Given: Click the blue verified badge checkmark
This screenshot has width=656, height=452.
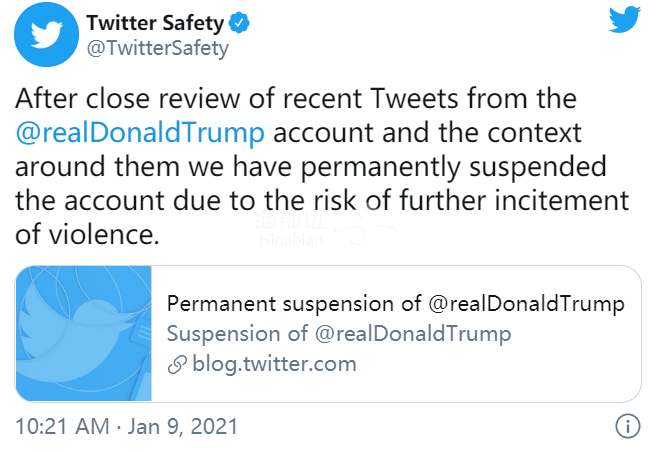Looking at the screenshot, I should tap(239, 23).
